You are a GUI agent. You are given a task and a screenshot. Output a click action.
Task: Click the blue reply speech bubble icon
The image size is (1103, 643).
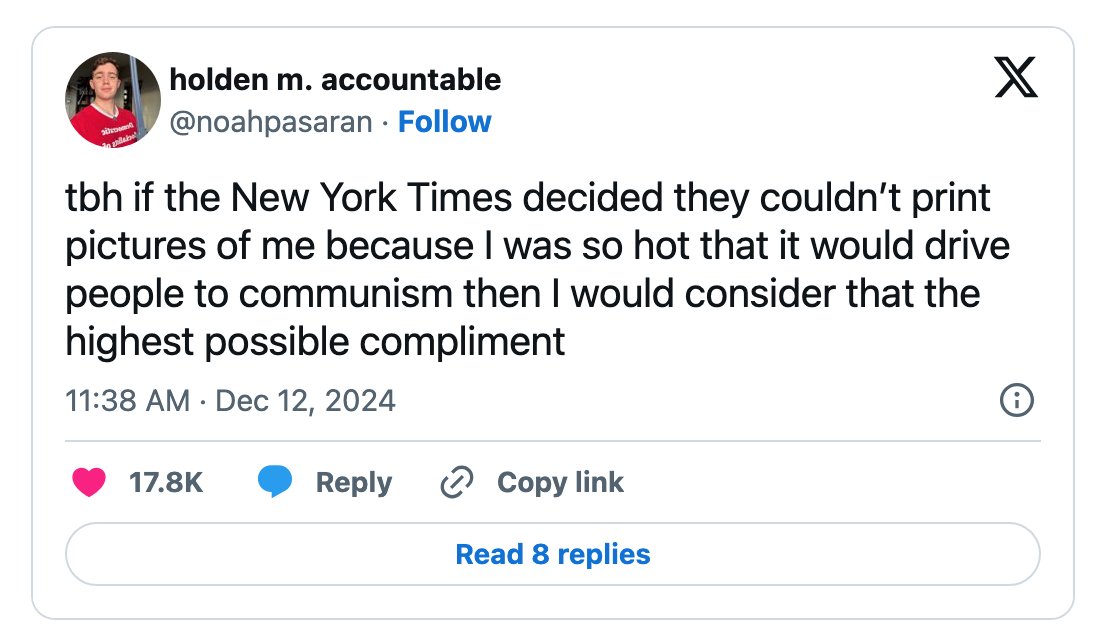pos(275,482)
